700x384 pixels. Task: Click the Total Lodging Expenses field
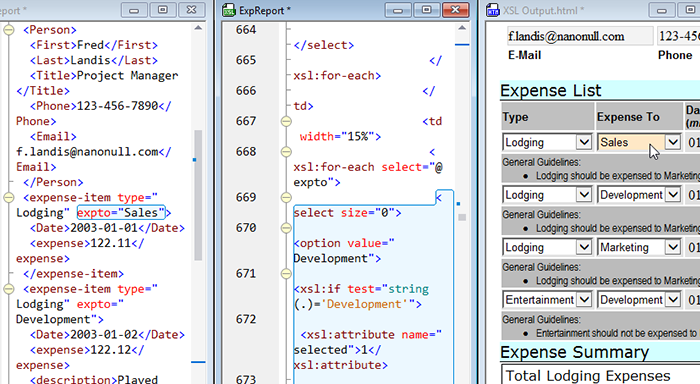click(x=600, y=375)
